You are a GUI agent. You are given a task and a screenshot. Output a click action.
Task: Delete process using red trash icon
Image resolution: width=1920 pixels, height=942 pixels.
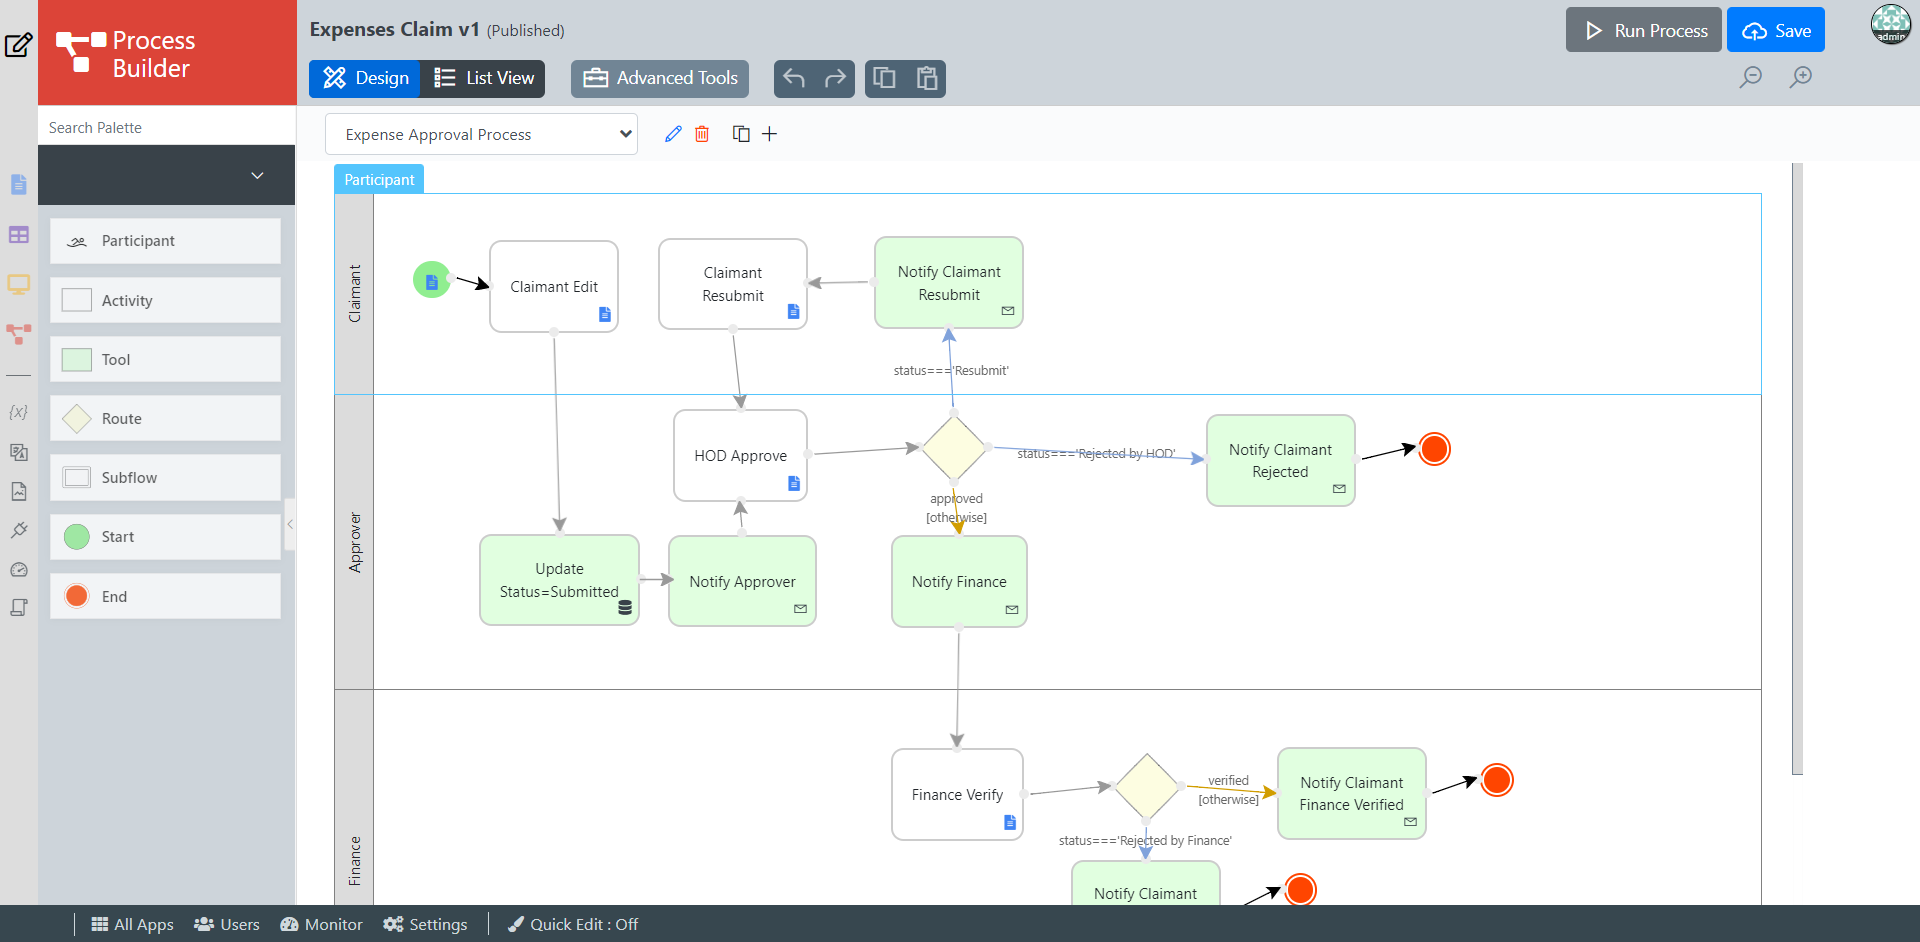pos(702,134)
